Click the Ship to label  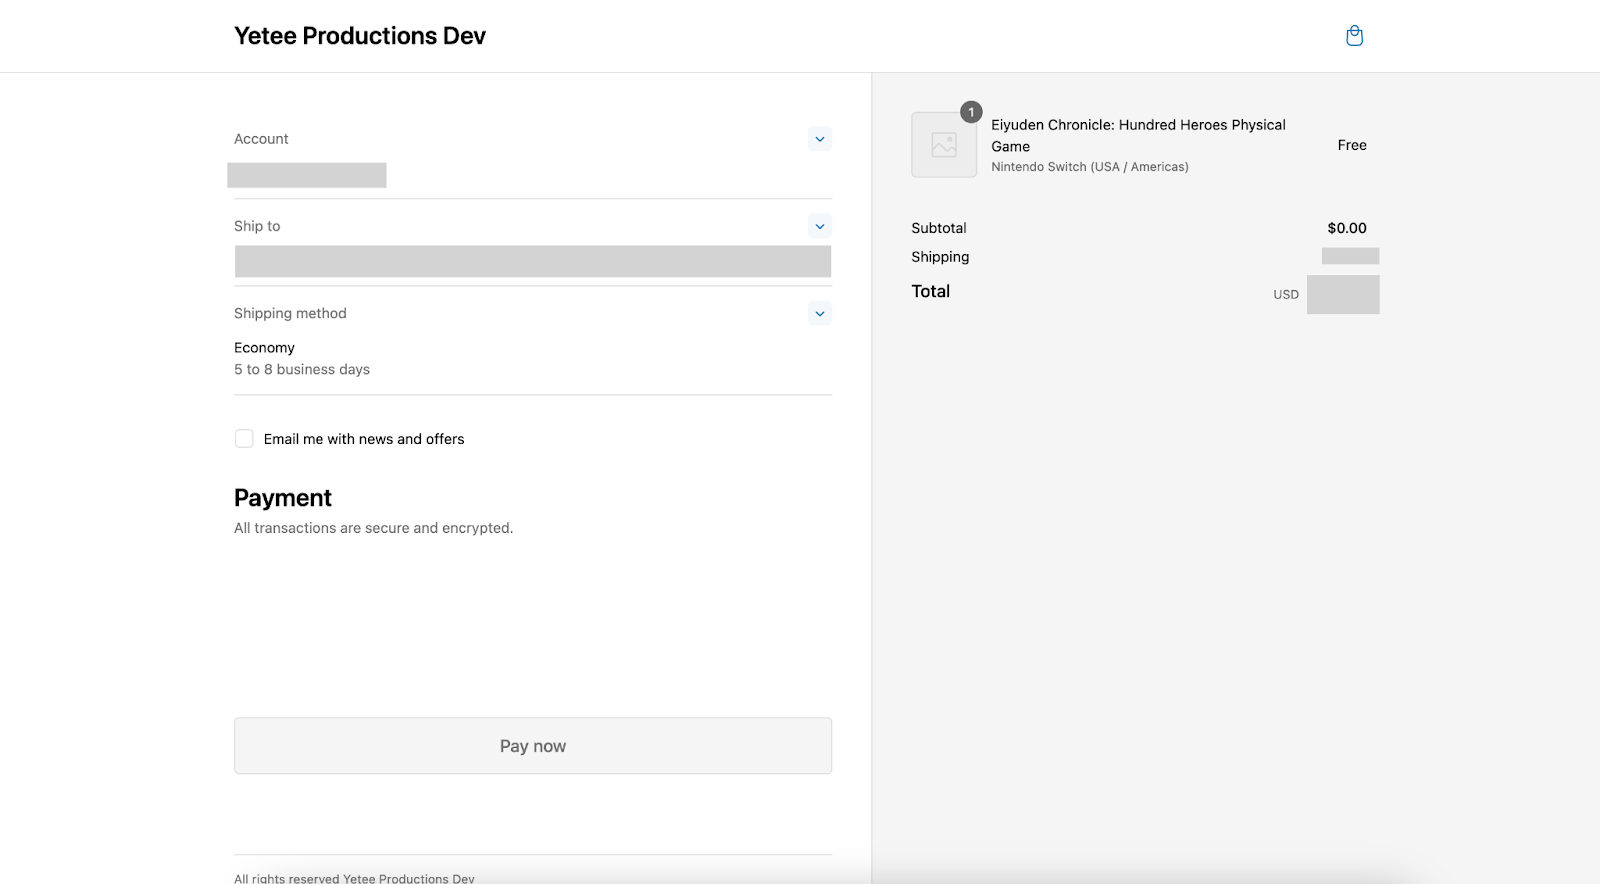point(257,226)
